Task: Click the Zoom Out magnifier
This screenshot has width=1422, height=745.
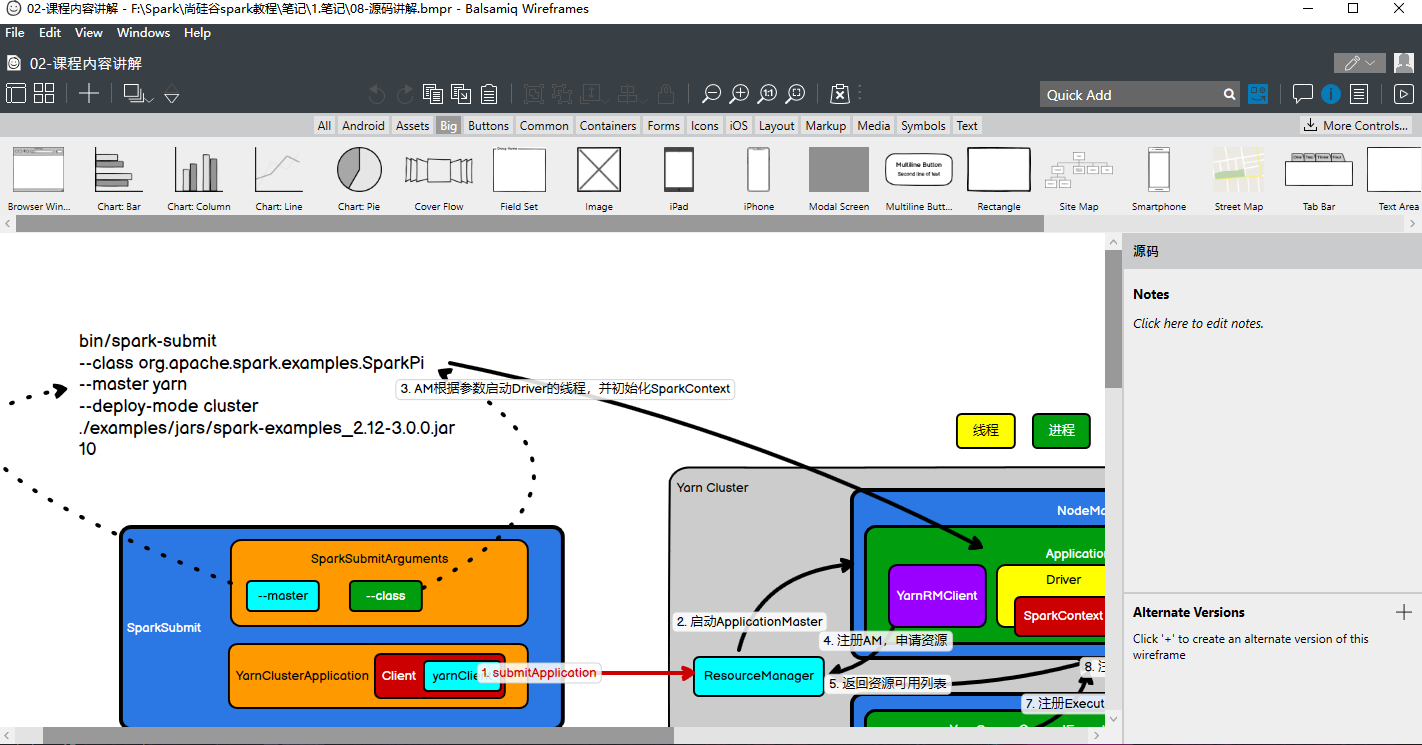Action: click(x=711, y=94)
